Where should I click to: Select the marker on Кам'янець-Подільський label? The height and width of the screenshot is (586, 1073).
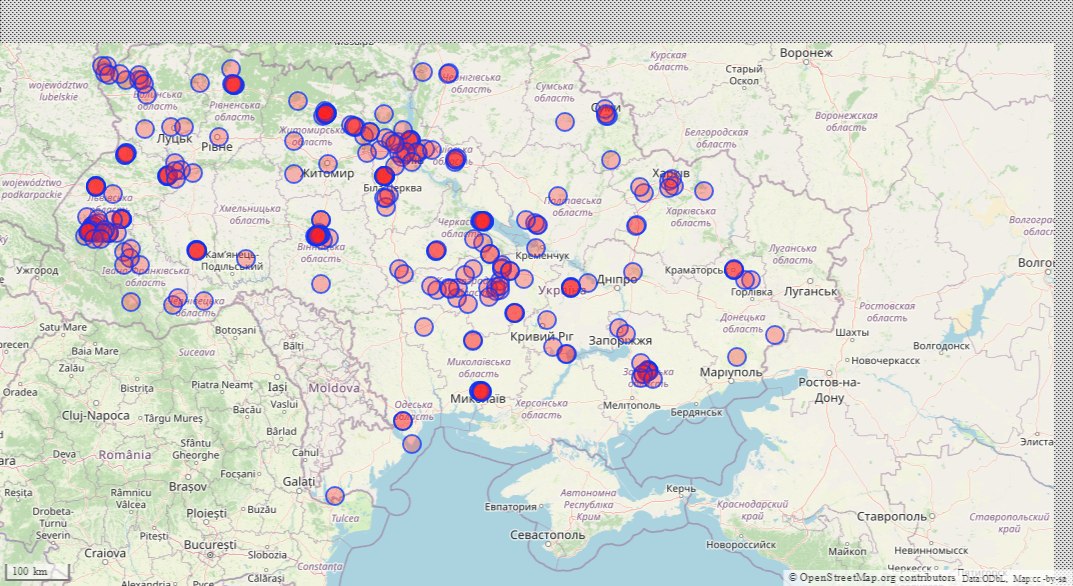pos(246,258)
